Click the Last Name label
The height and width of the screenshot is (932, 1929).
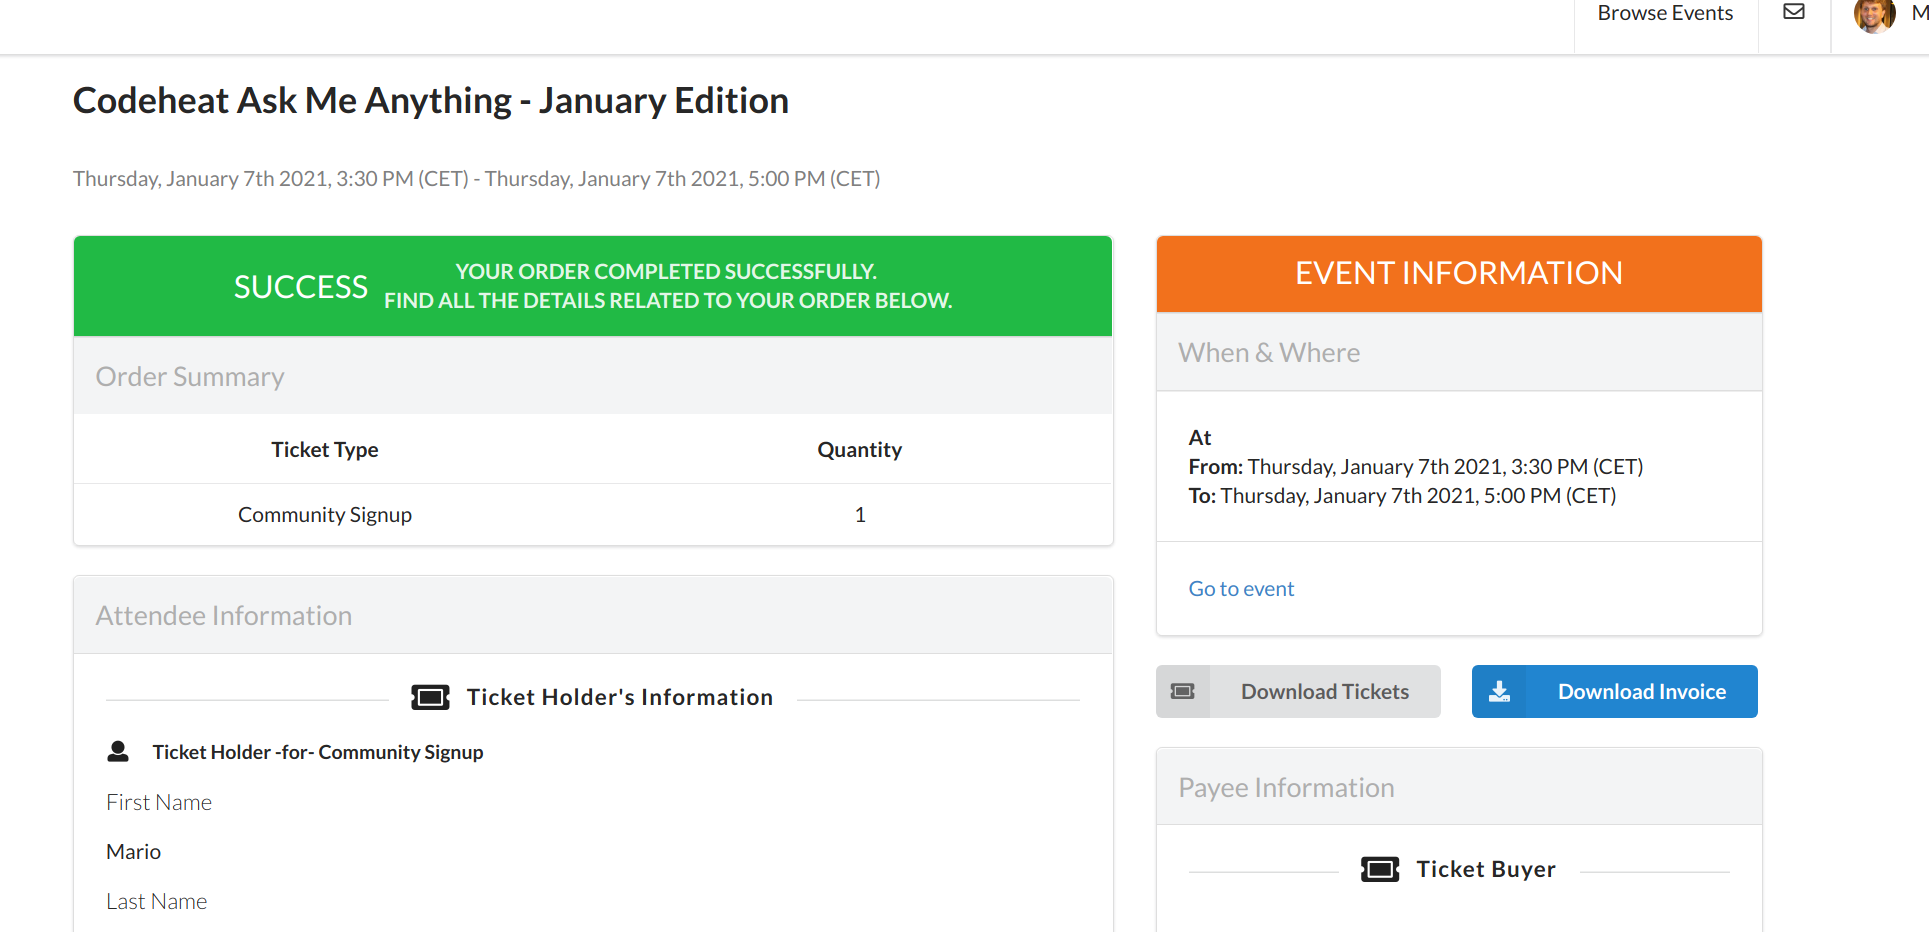157,901
